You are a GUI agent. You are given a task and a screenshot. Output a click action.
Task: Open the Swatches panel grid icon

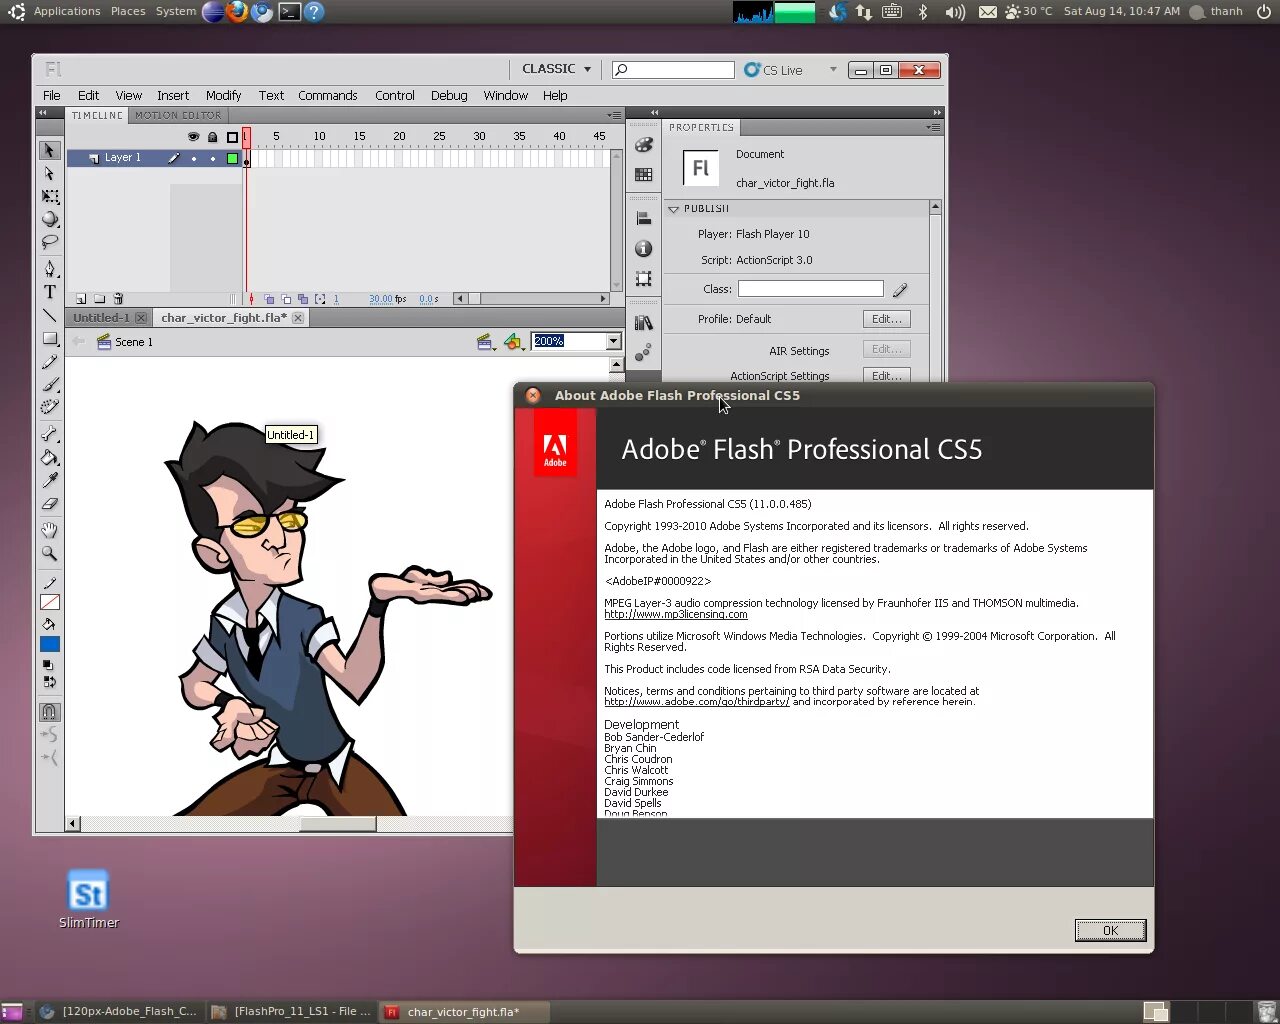click(x=644, y=175)
